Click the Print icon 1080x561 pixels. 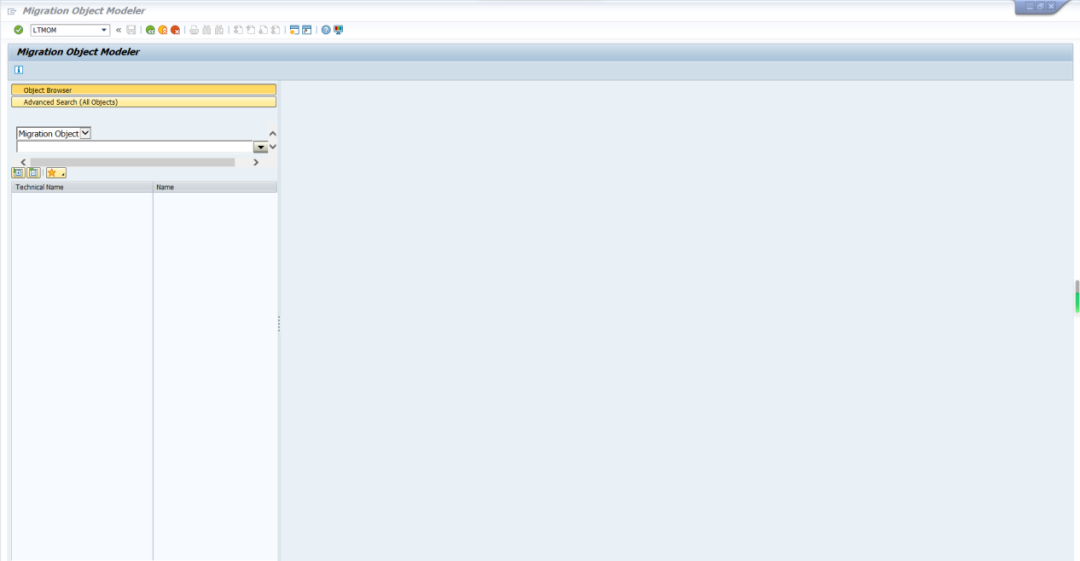(194, 30)
